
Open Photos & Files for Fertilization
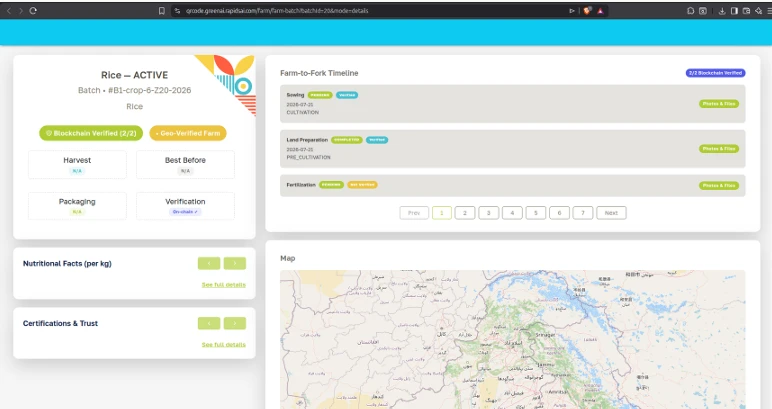(x=719, y=186)
